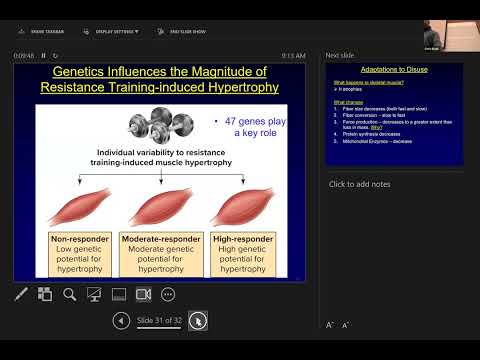Restart the presentation timer

55,56
